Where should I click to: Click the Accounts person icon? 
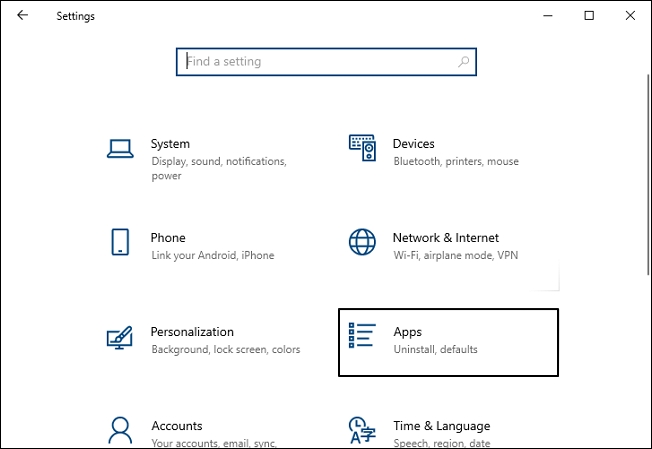[120, 430]
